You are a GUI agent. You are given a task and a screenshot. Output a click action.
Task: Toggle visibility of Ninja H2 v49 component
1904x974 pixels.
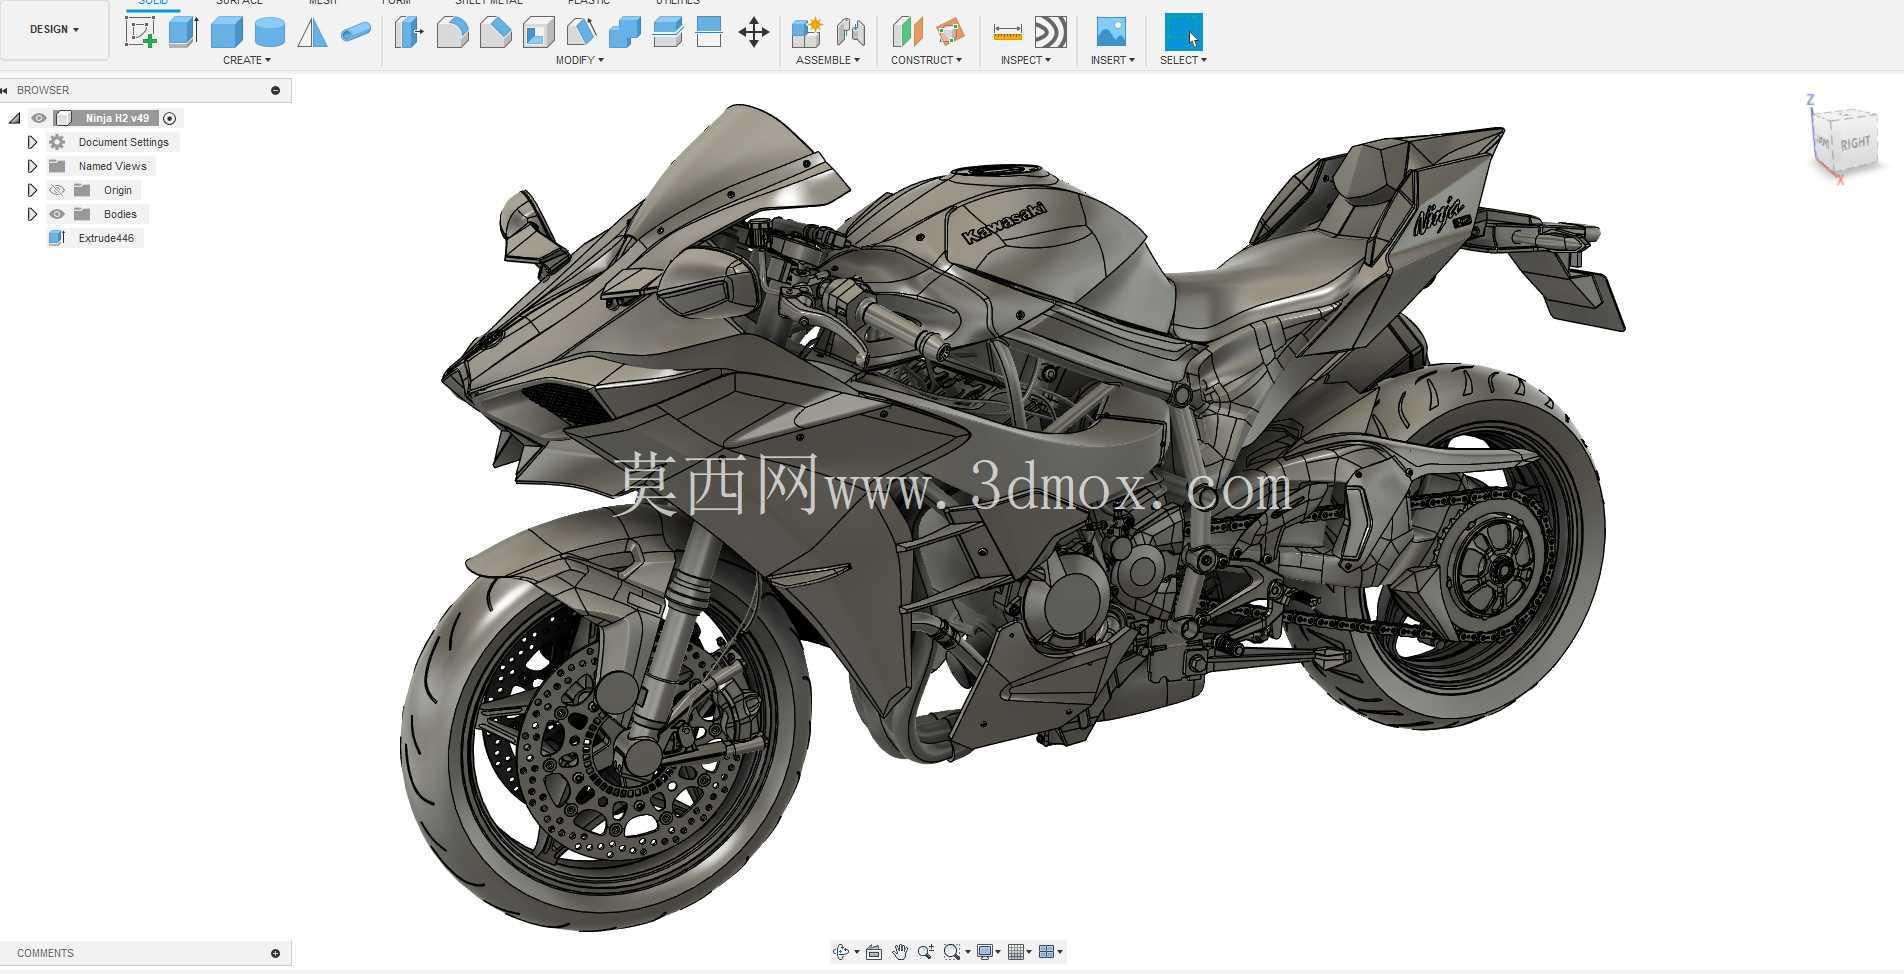[x=39, y=118]
